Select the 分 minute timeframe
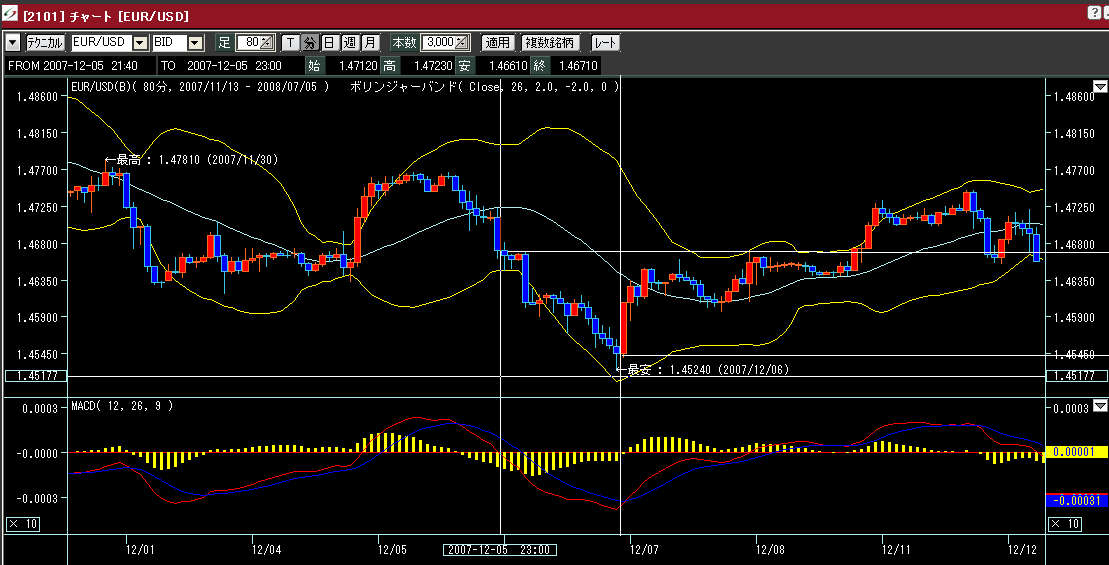 [x=310, y=42]
